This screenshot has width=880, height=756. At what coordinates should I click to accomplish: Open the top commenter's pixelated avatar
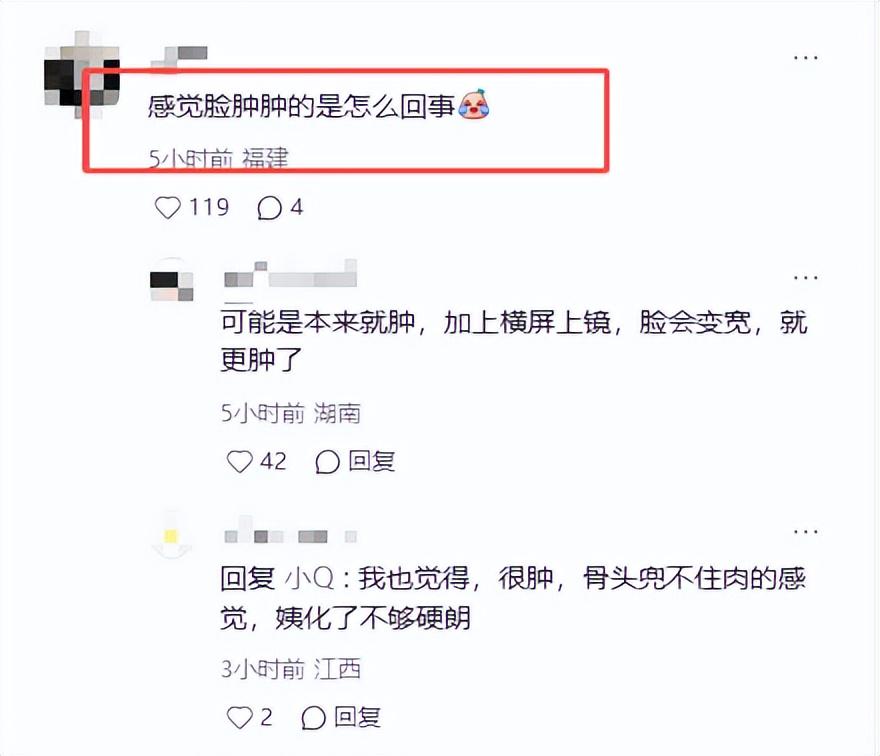coord(82,75)
